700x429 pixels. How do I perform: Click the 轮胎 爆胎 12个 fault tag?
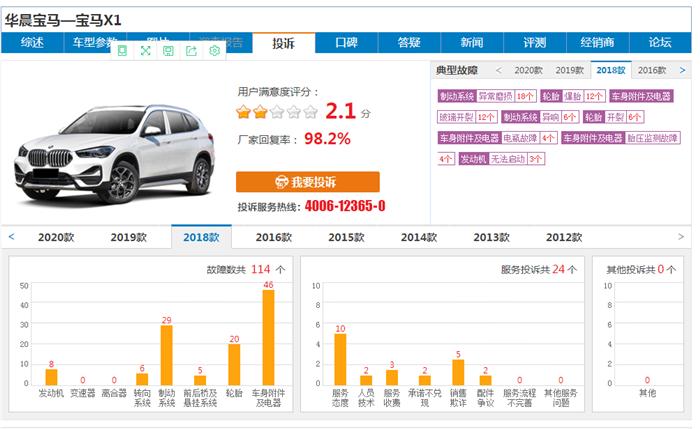(573, 96)
